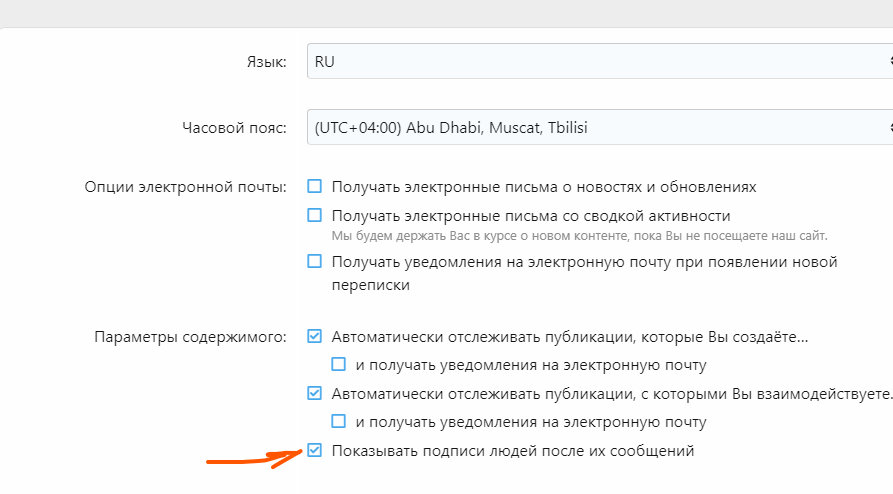893x494 pixels.
Task: Click the arrow stepper of the RU dropdown
Action: click(888, 61)
